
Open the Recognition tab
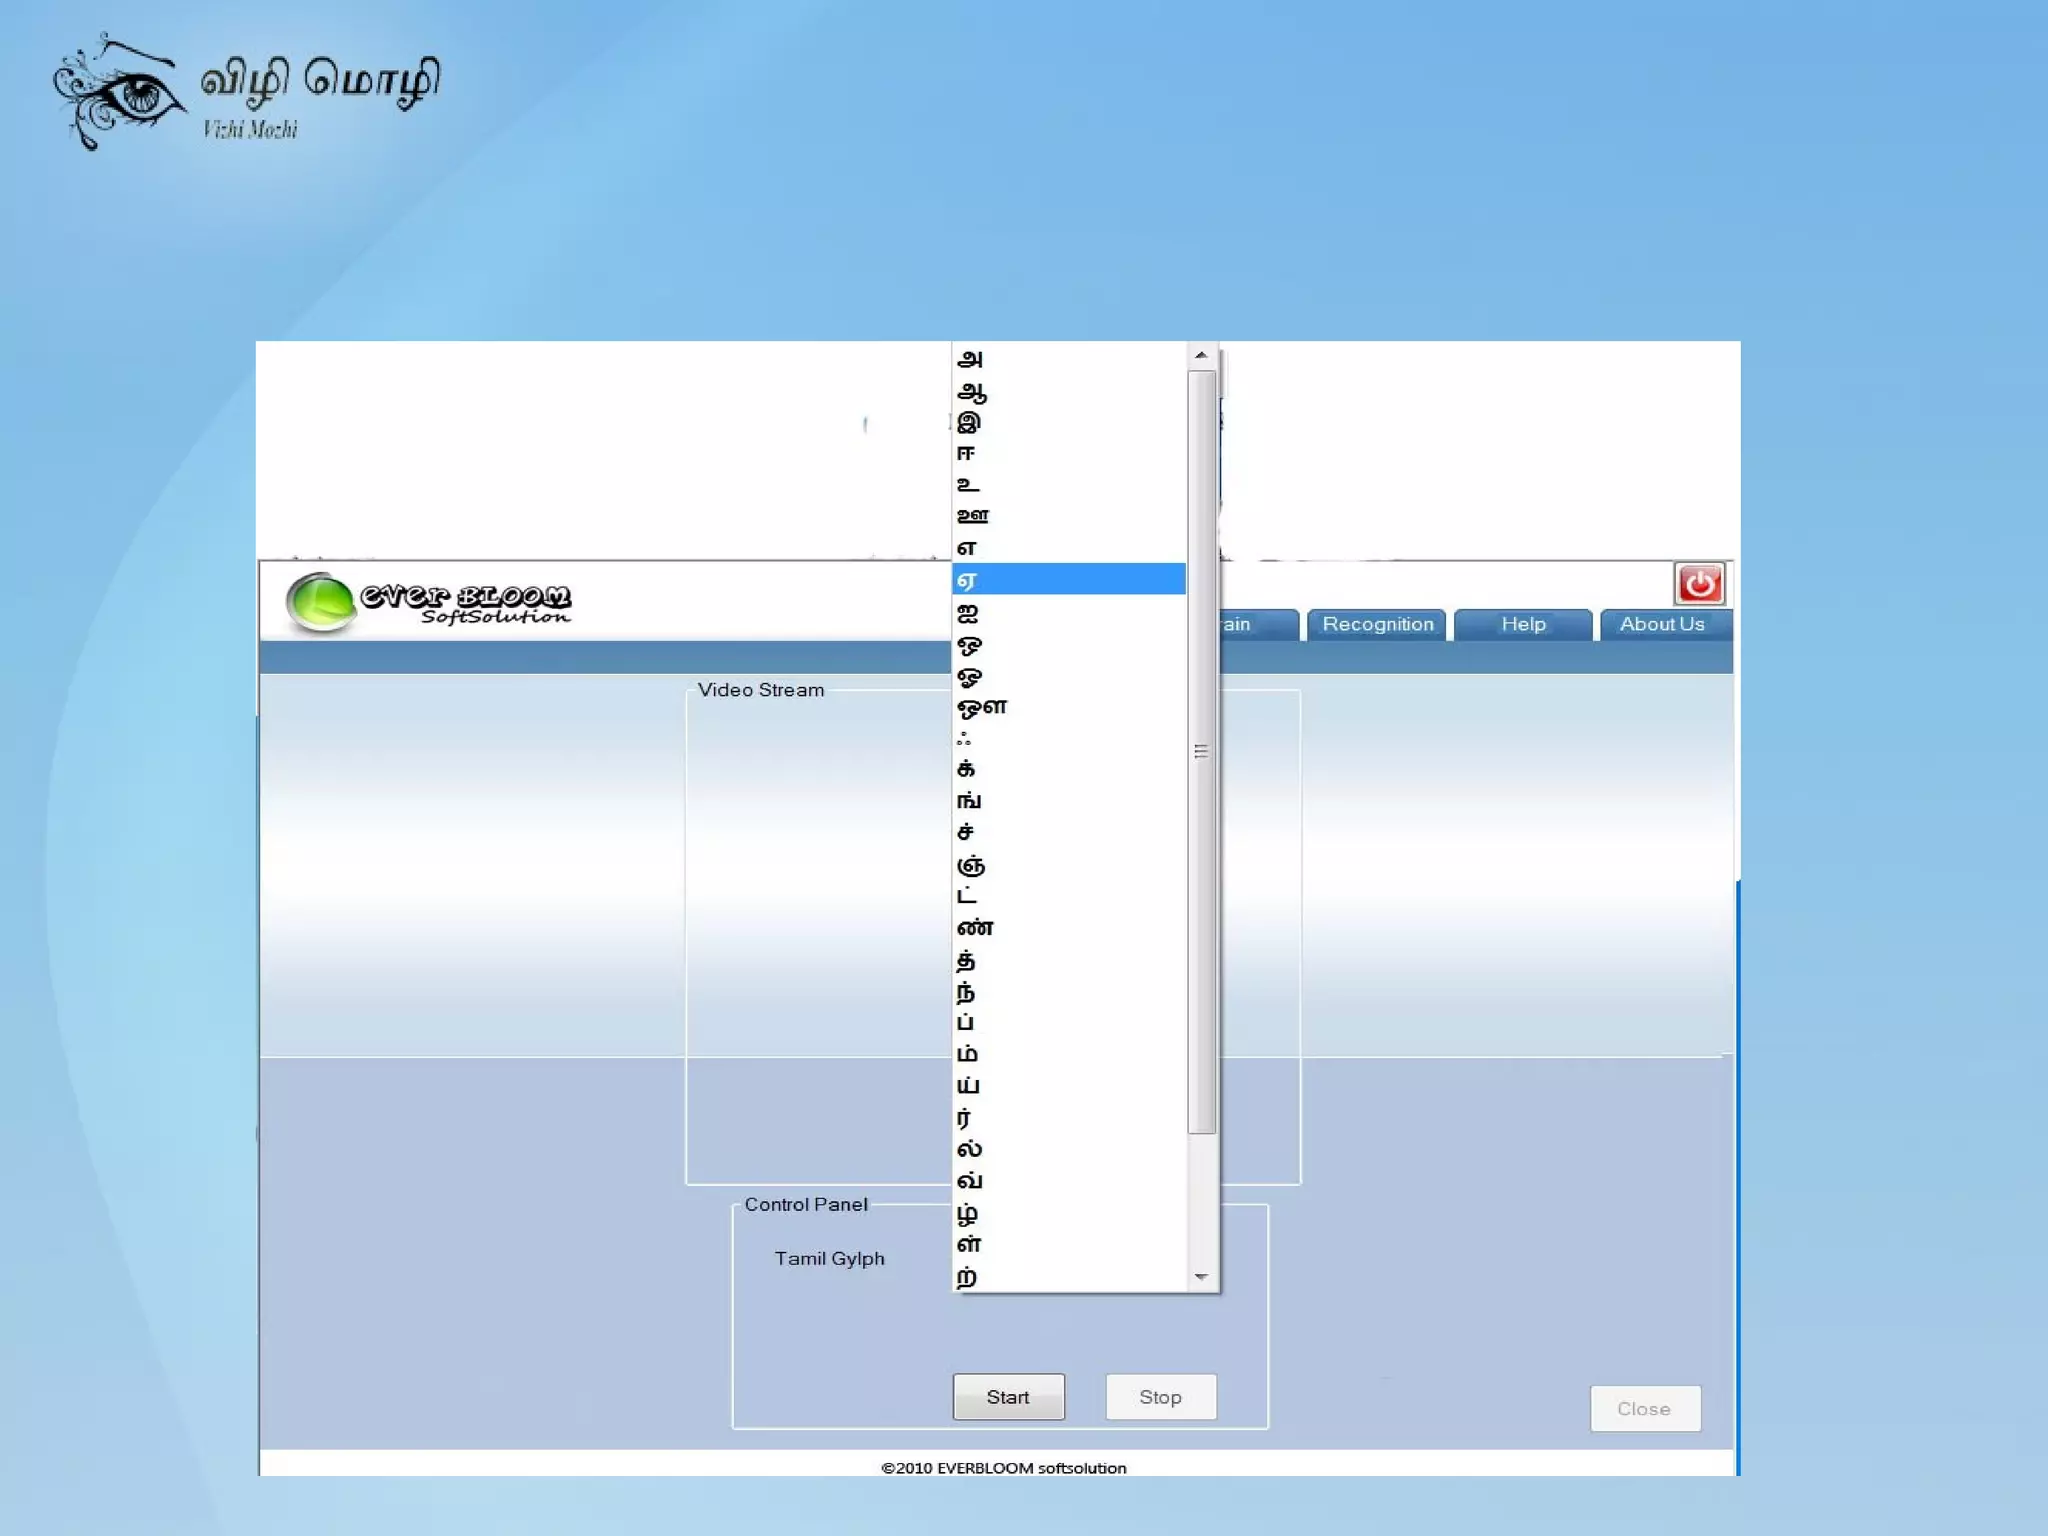[1377, 624]
